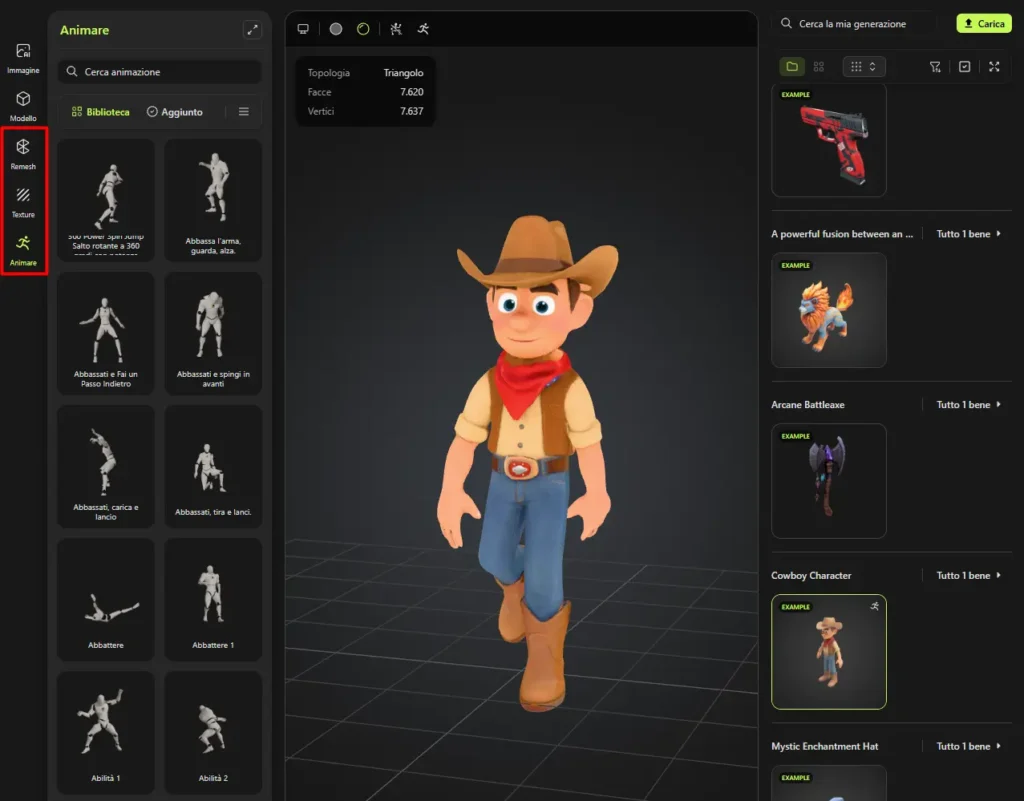Viewport: 1024px width, 801px height.
Task: Open the animation list options menu
Action: [243, 111]
